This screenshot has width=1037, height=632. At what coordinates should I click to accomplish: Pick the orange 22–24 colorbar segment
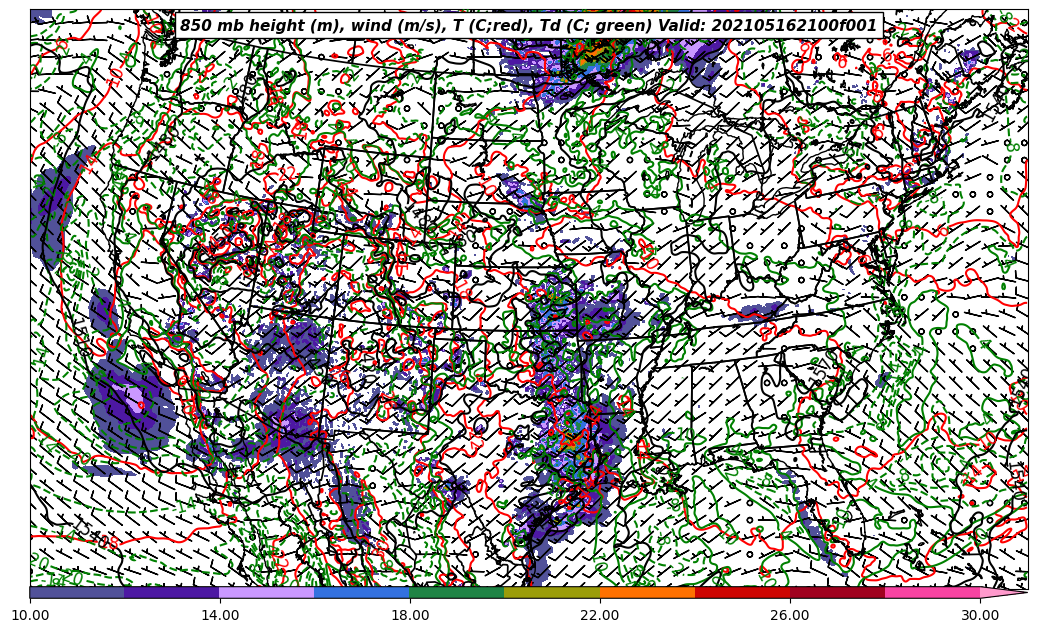pos(647,592)
